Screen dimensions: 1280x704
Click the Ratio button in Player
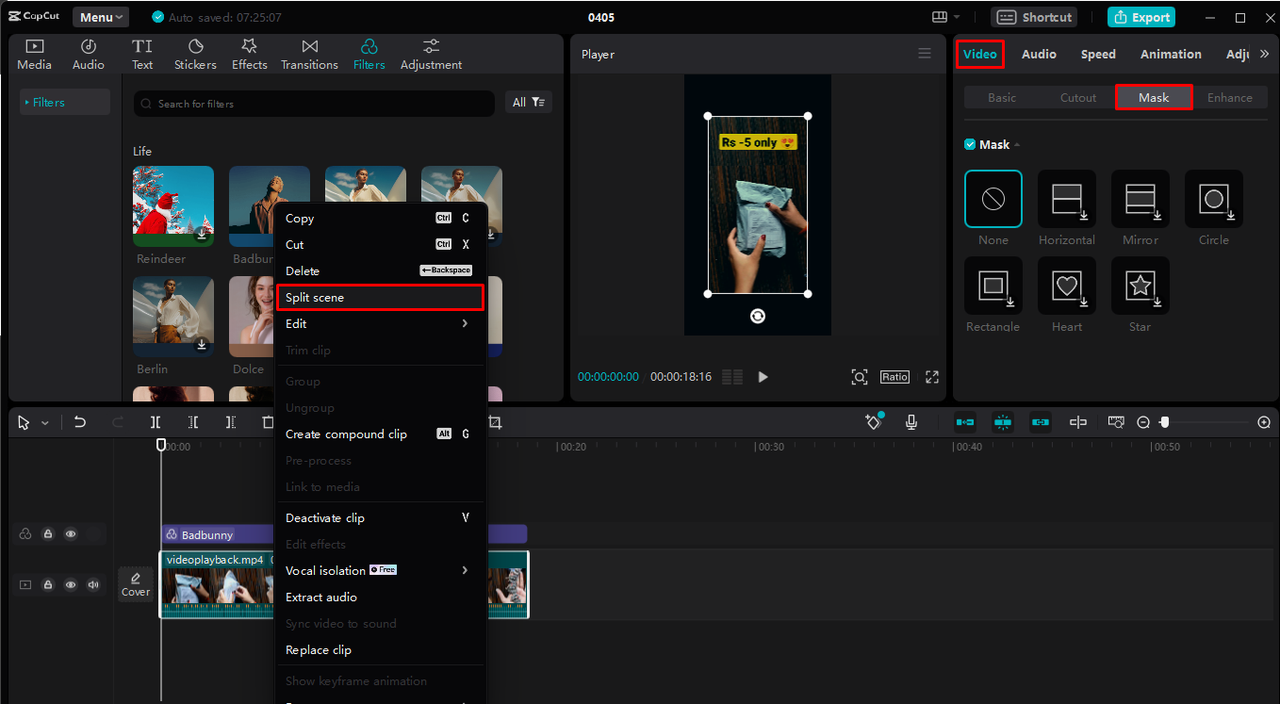tap(895, 377)
